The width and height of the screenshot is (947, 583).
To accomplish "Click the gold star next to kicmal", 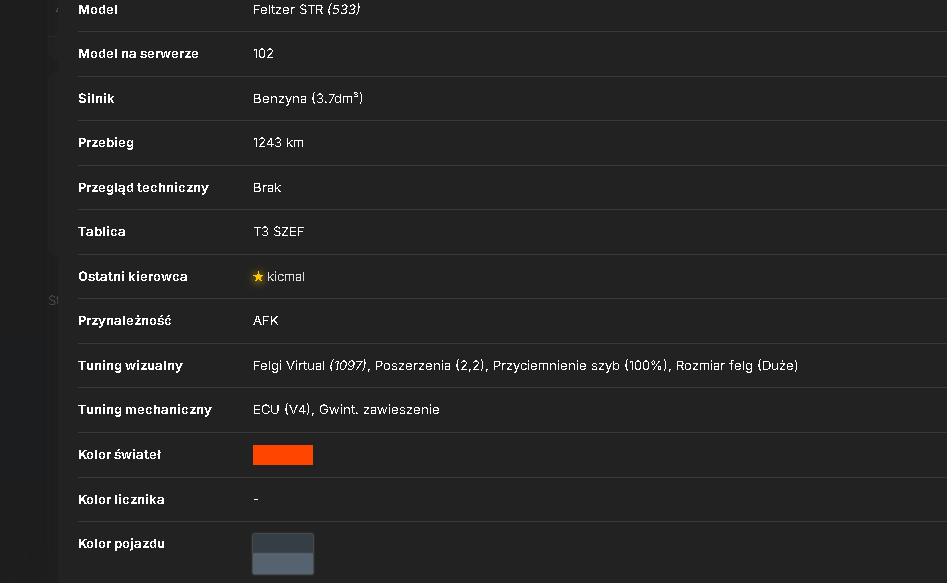I will 258,277.
